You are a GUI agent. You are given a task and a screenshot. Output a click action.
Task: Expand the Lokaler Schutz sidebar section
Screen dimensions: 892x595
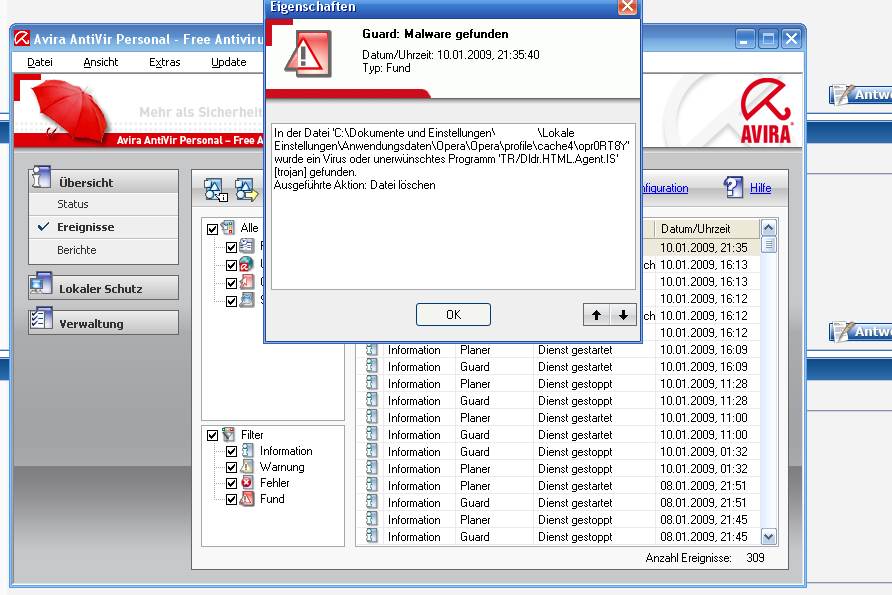pos(104,288)
